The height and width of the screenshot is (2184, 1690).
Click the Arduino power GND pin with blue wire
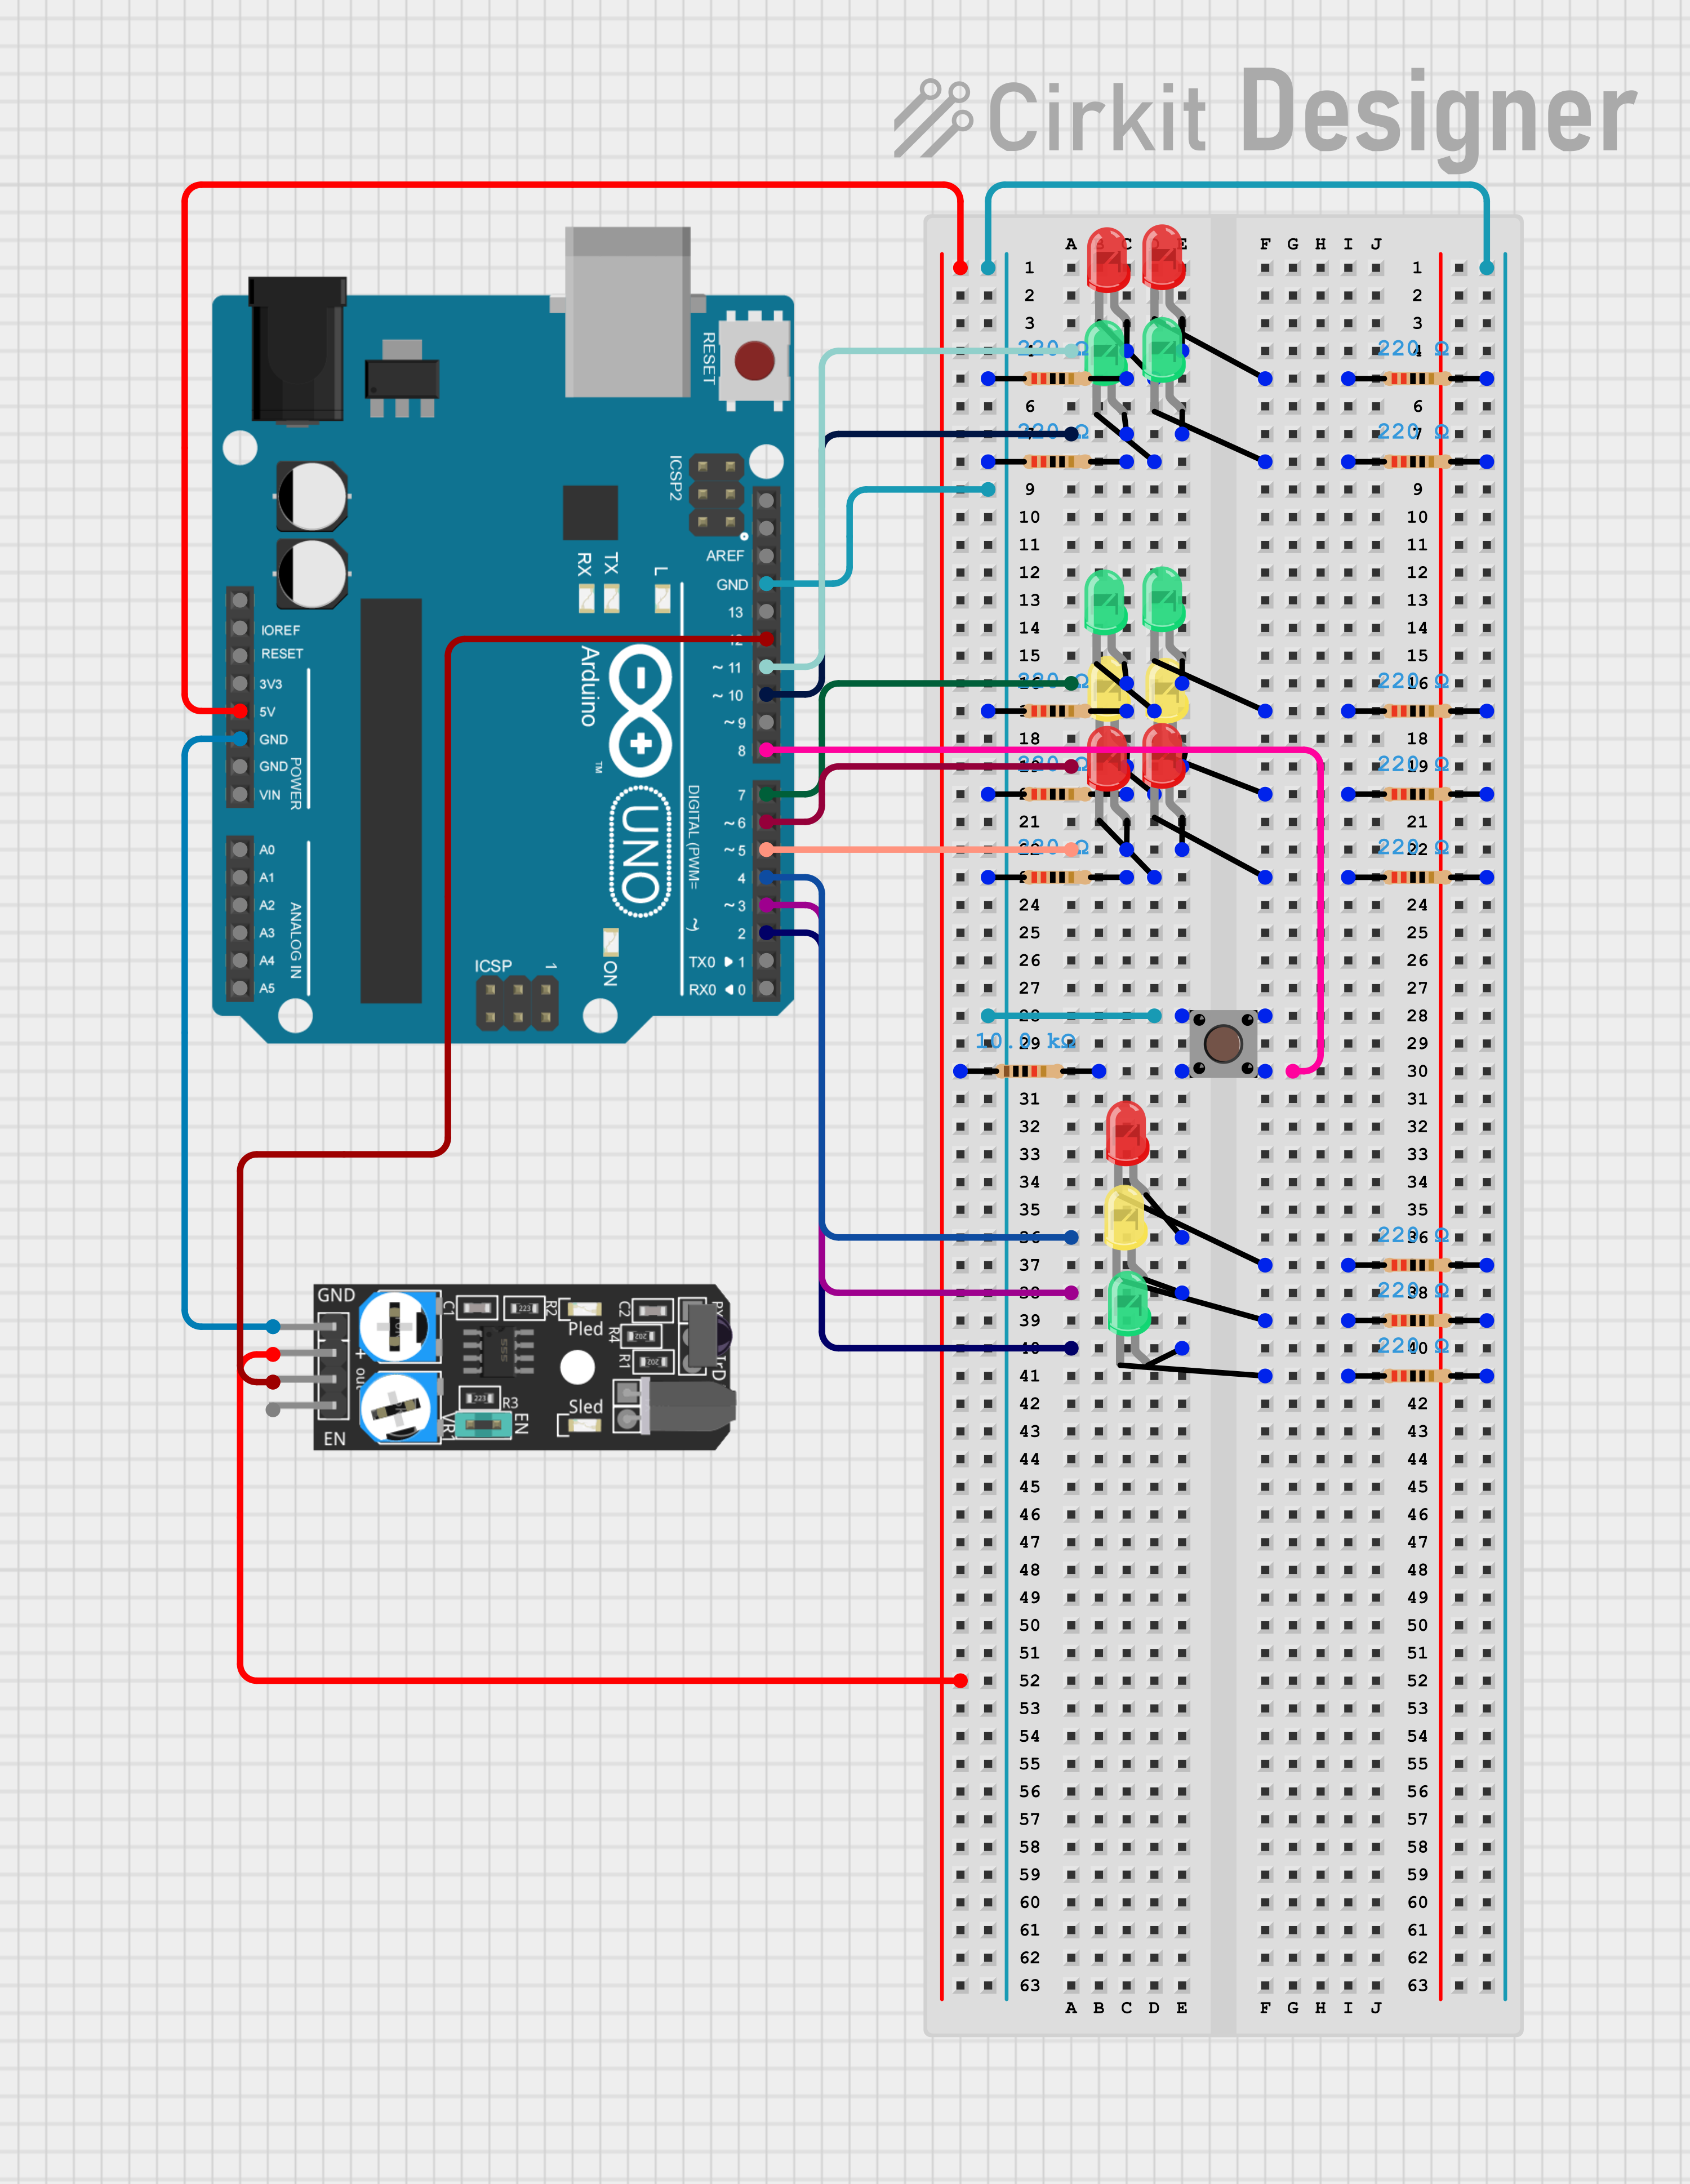tap(240, 739)
